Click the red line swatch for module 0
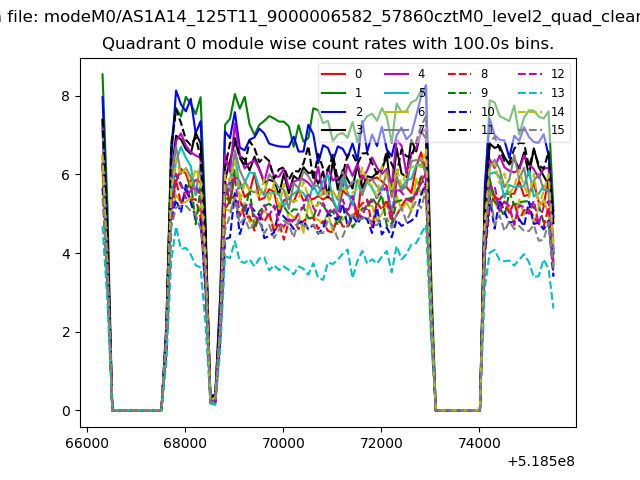Screen dimensions: 640x480 point(333,74)
